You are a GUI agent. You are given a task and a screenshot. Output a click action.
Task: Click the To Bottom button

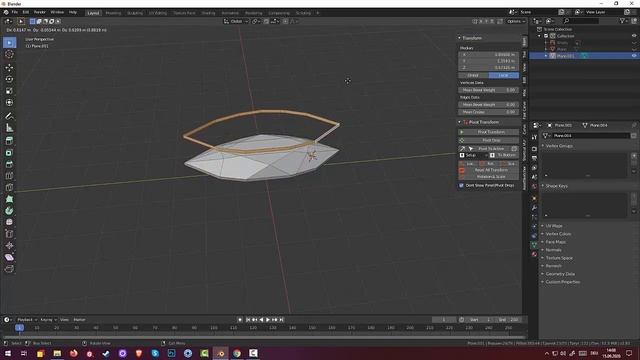tap(504, 155)
